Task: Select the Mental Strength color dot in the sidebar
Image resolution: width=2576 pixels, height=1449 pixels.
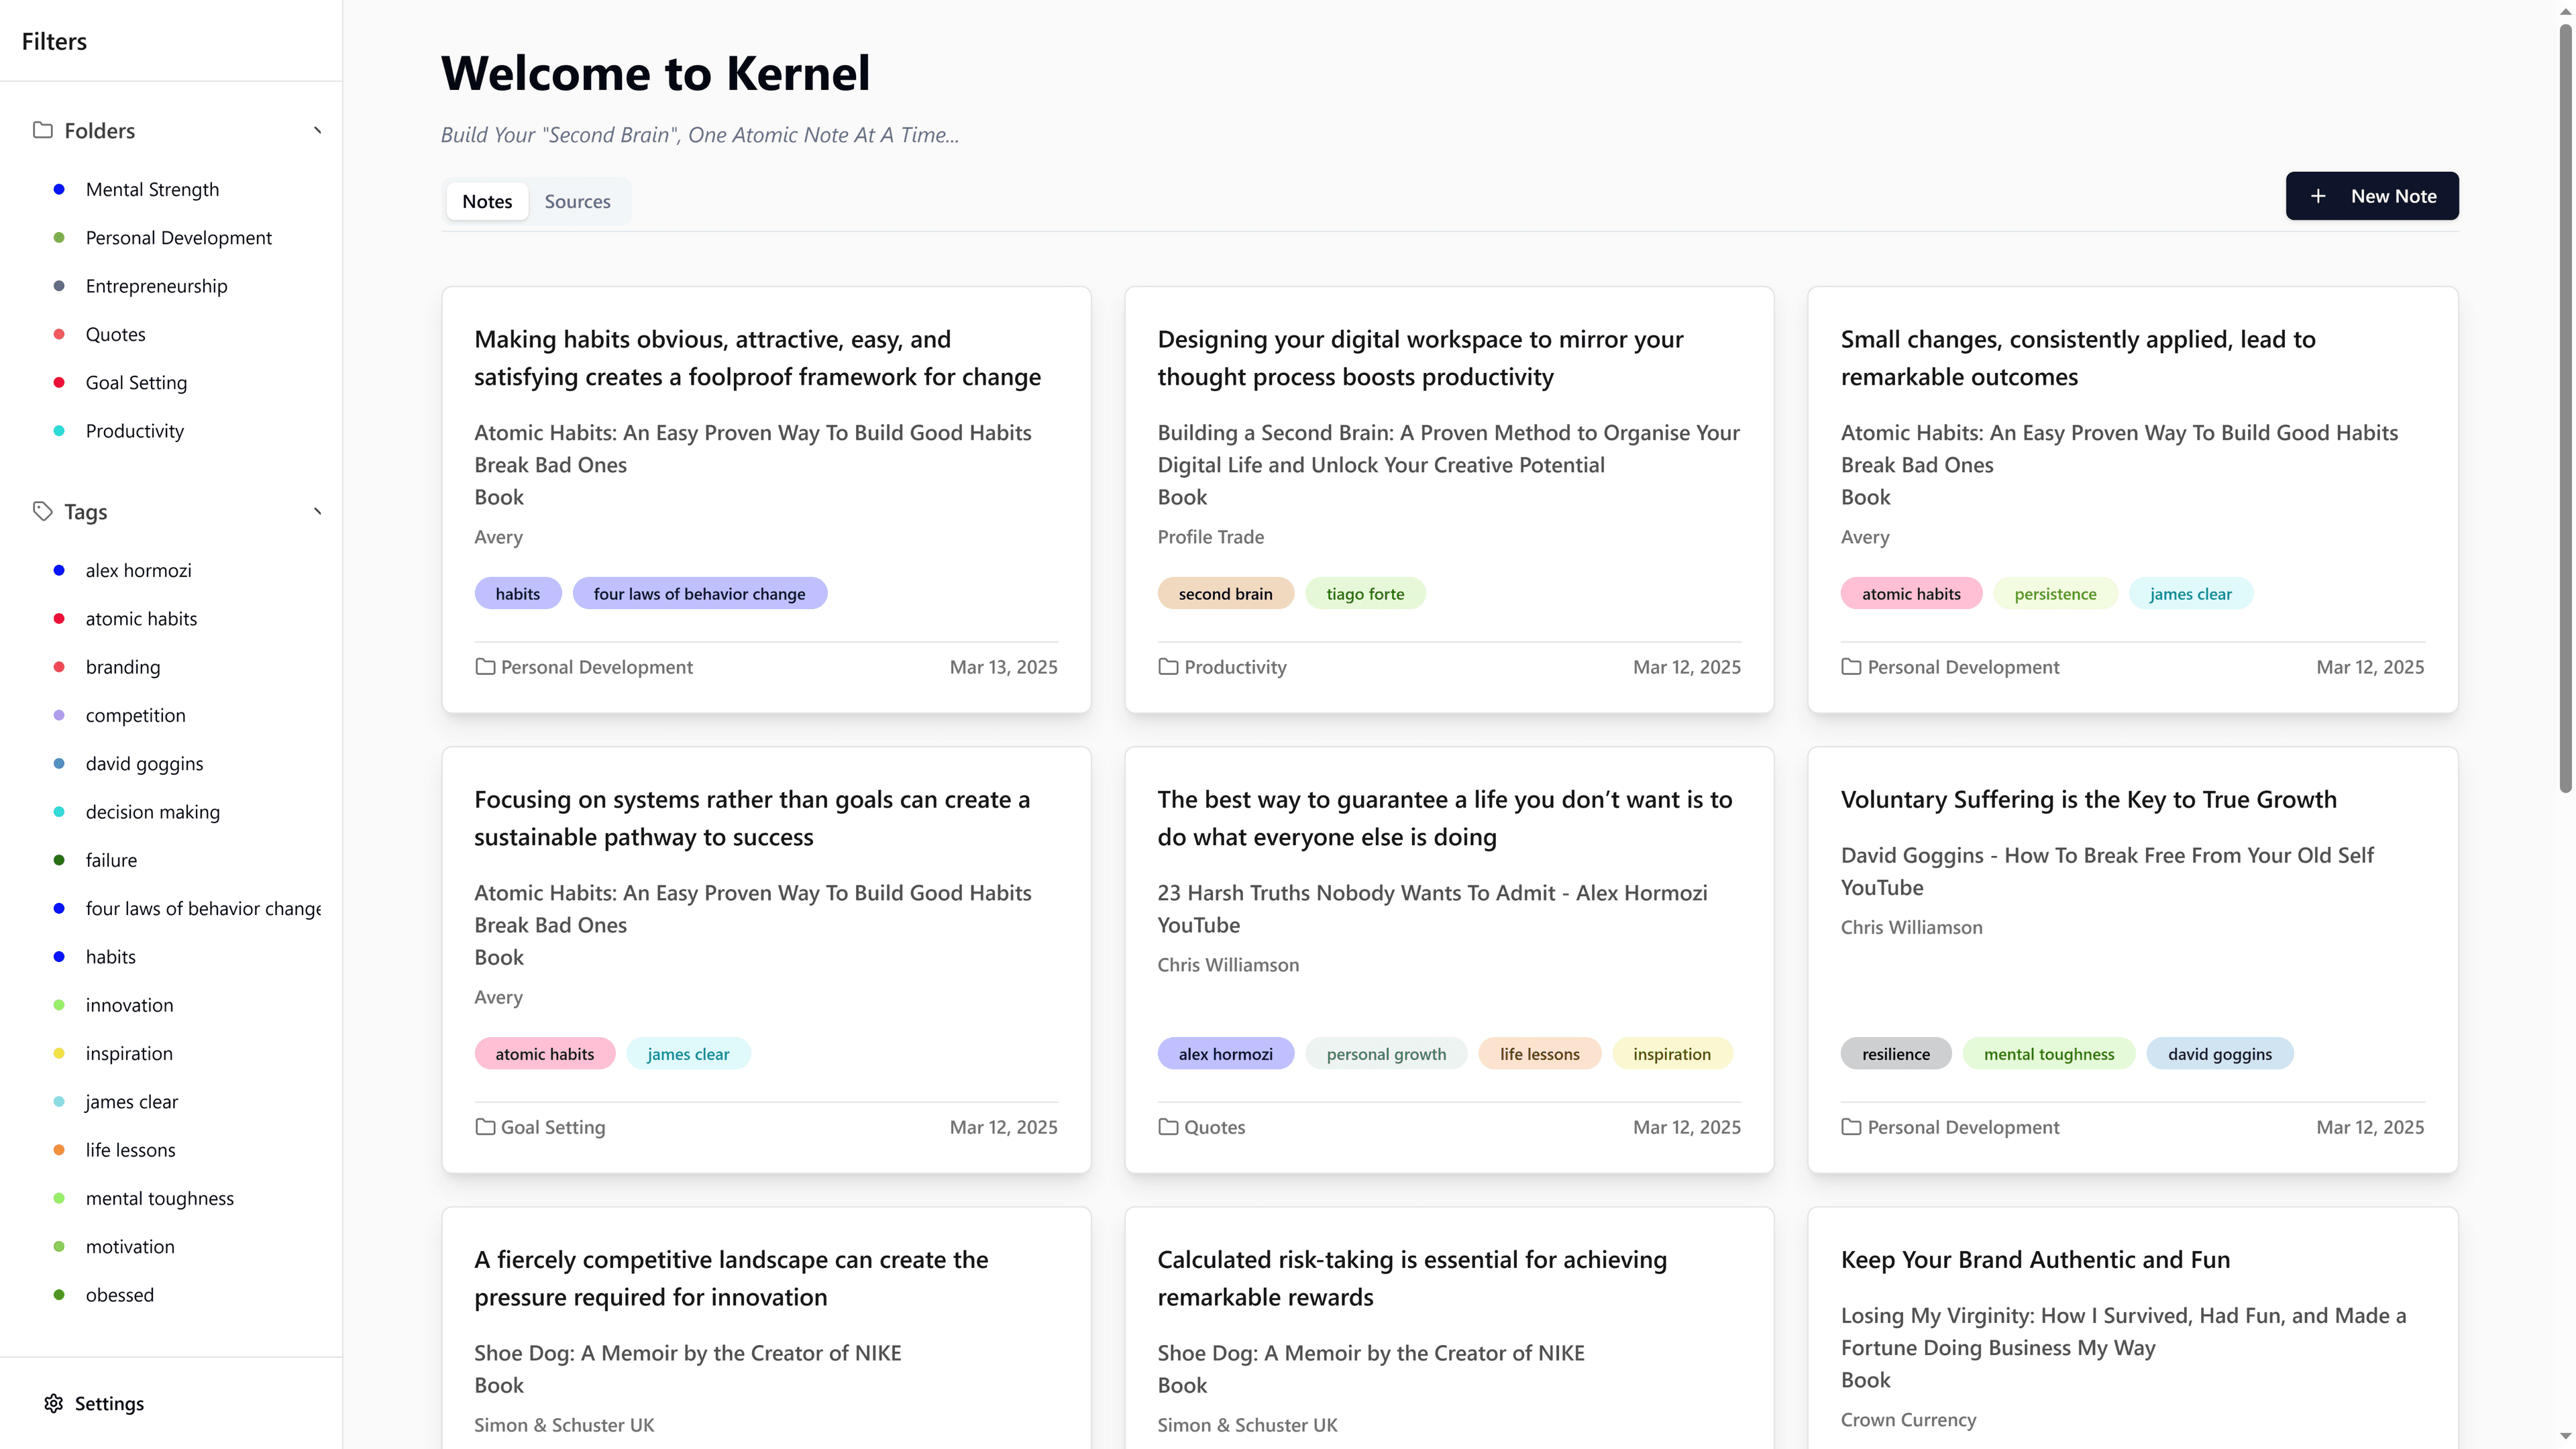Action: coord(59,189)
